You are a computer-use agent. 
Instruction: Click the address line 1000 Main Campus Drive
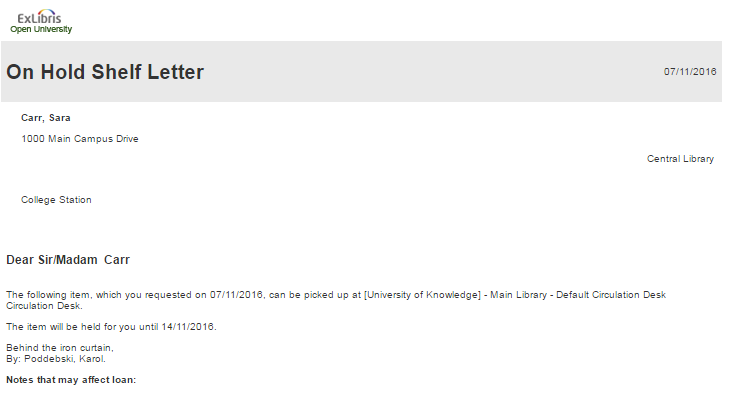click(x=80, y=139)
